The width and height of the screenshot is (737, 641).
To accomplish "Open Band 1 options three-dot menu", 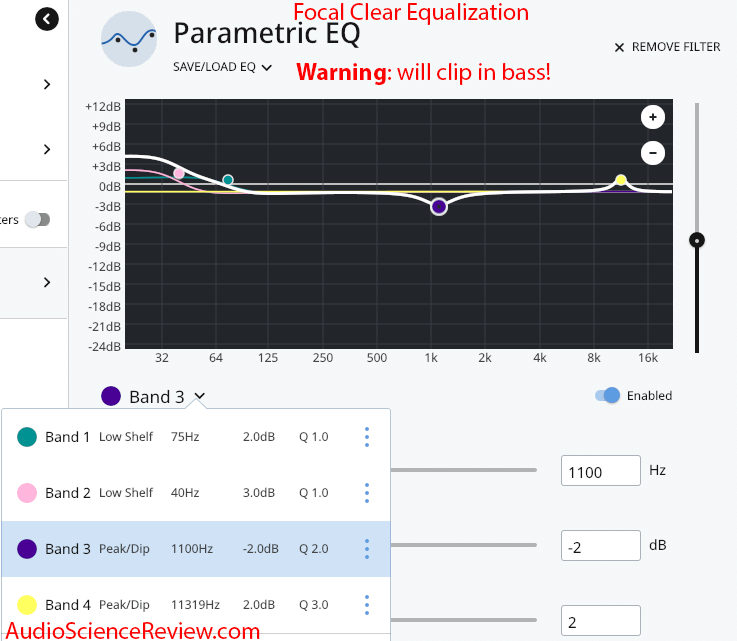I will 367,437.
